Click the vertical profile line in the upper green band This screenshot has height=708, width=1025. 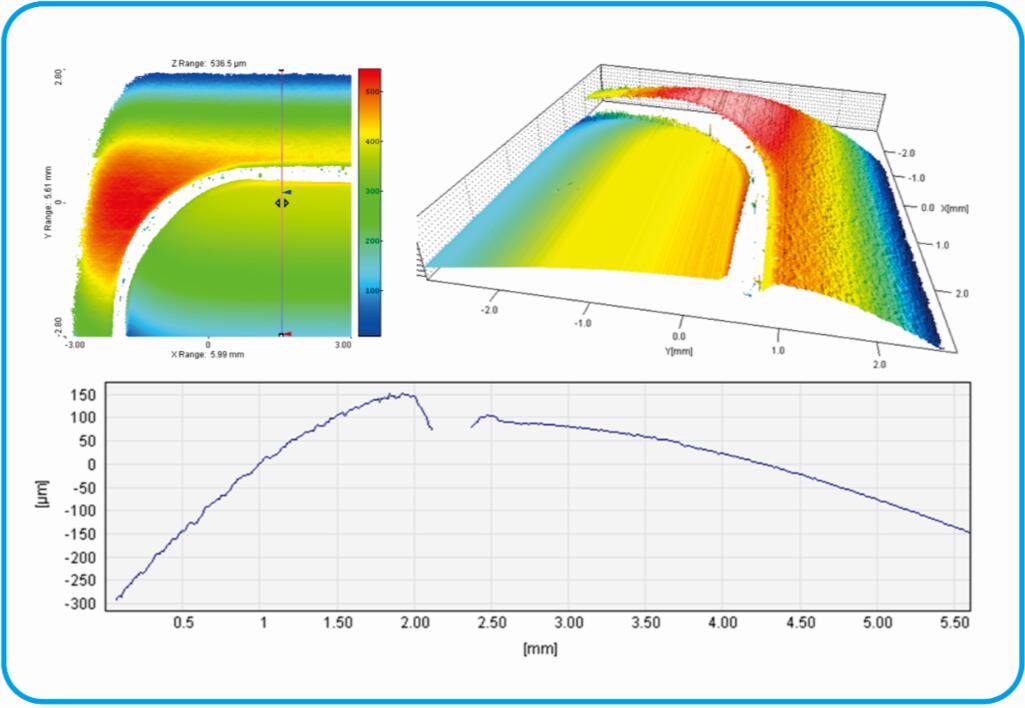click(x=282, y=120)
